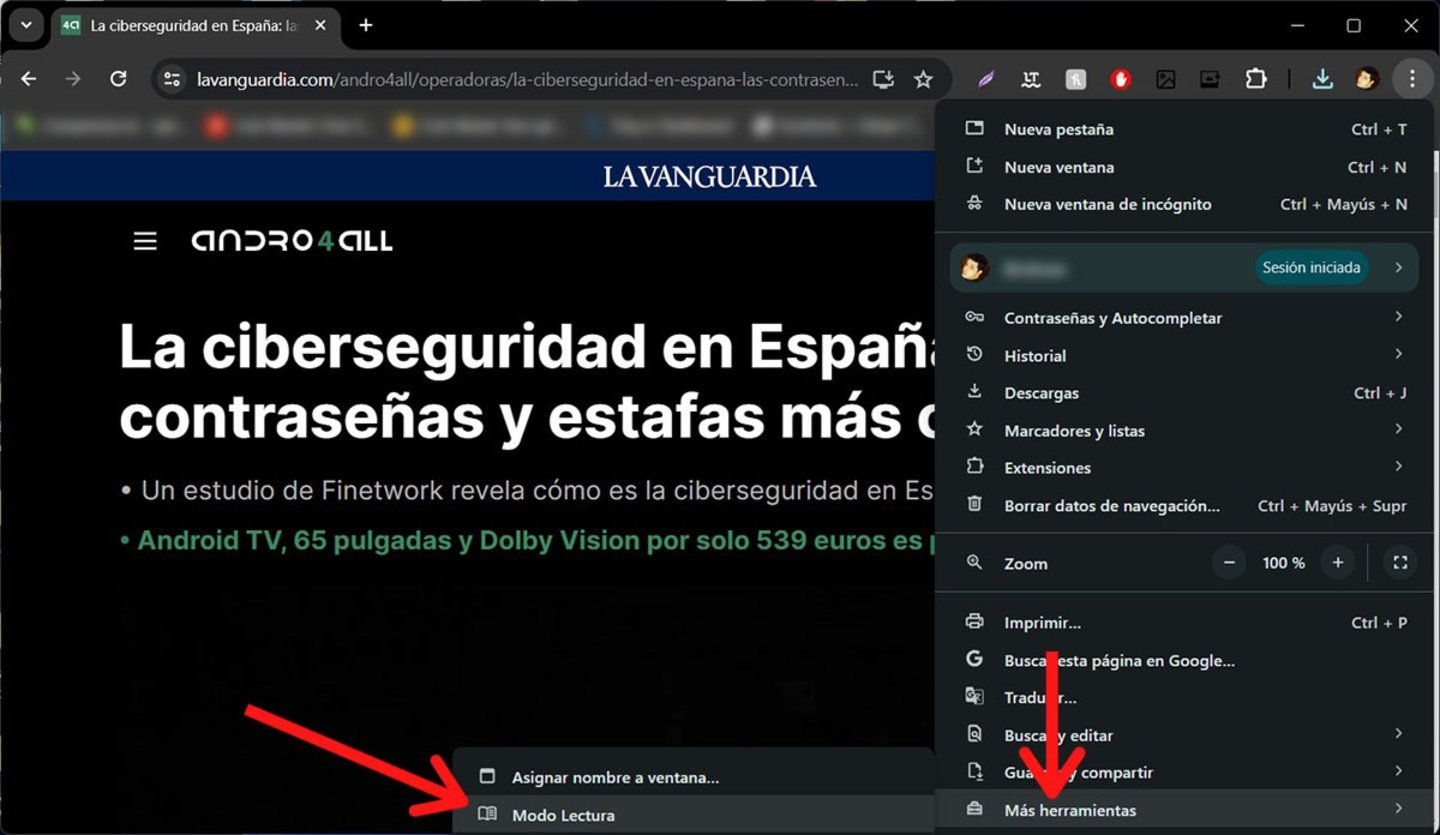This screenshot has width=1440, height=835.
Task: Open the Andro4all hamburger menu
Action: 146,241
